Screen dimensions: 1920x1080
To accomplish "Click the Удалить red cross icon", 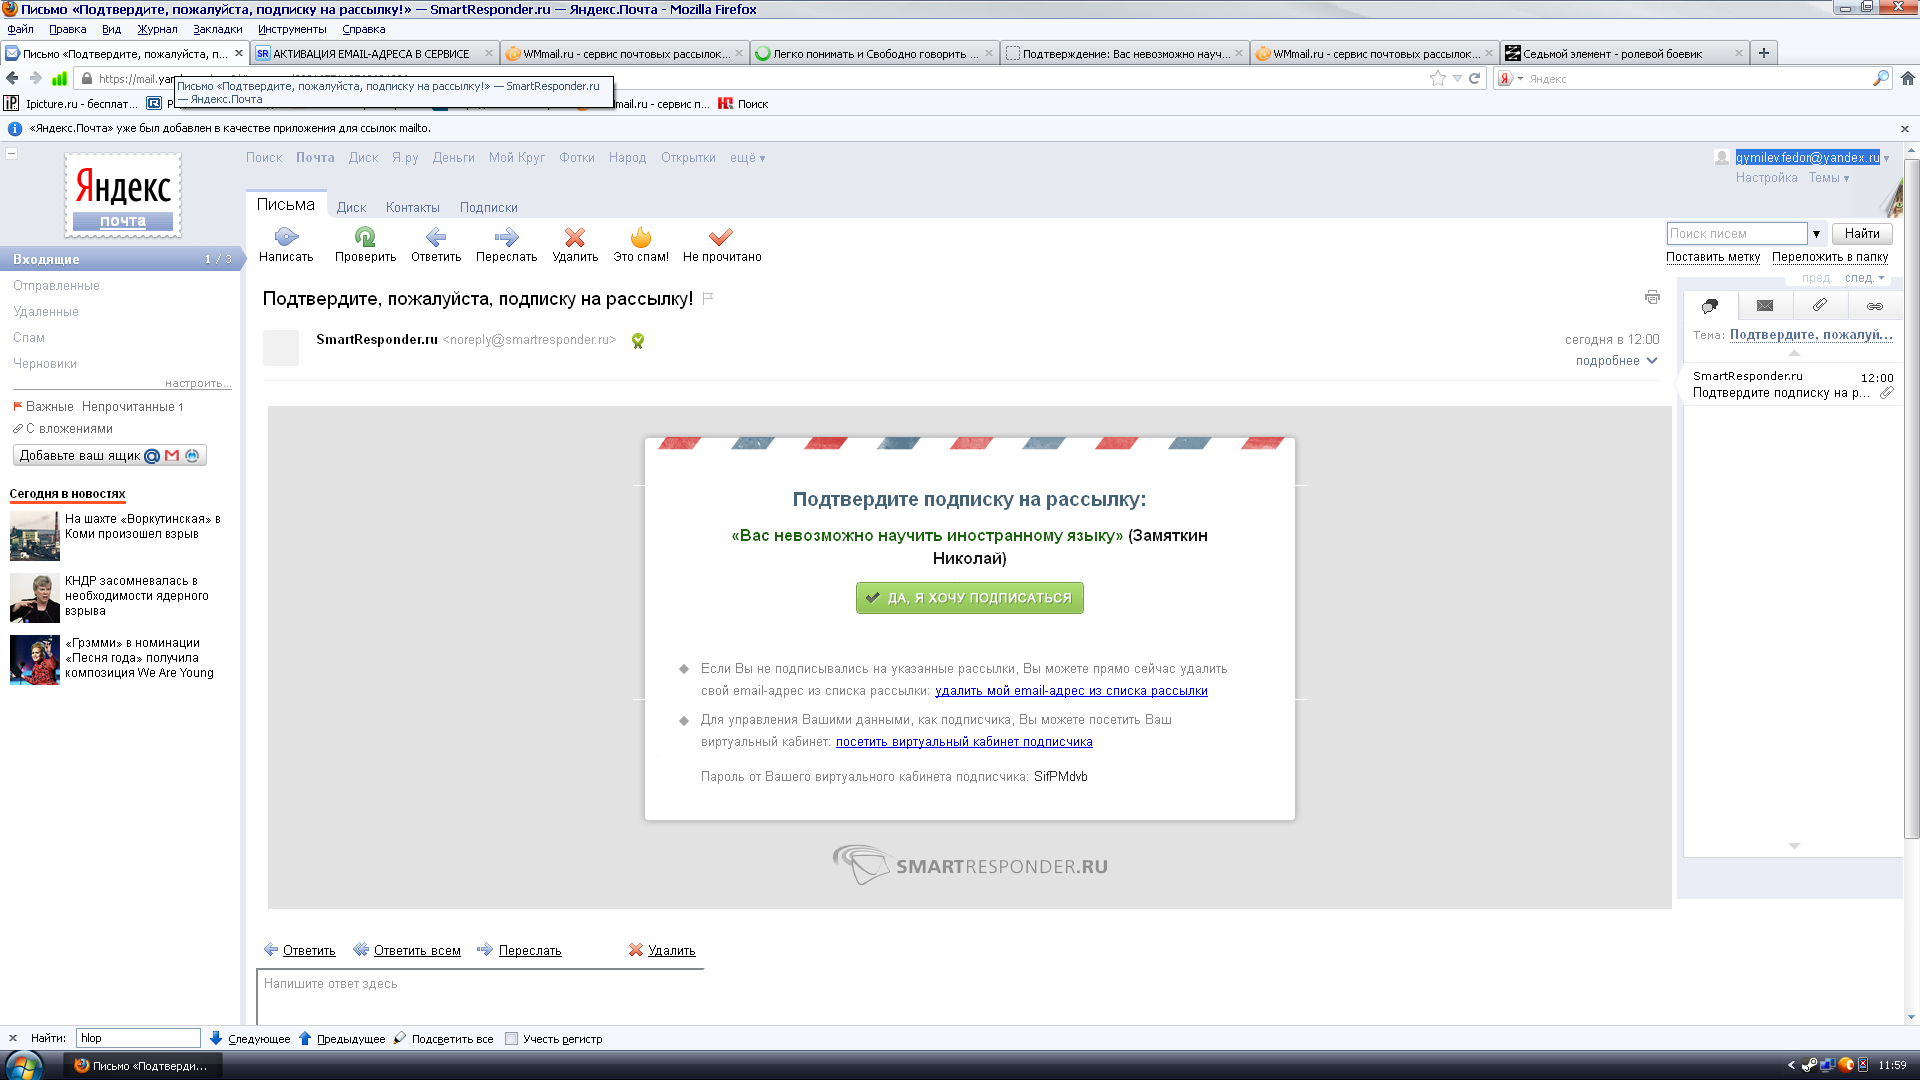I will [575, 237].
